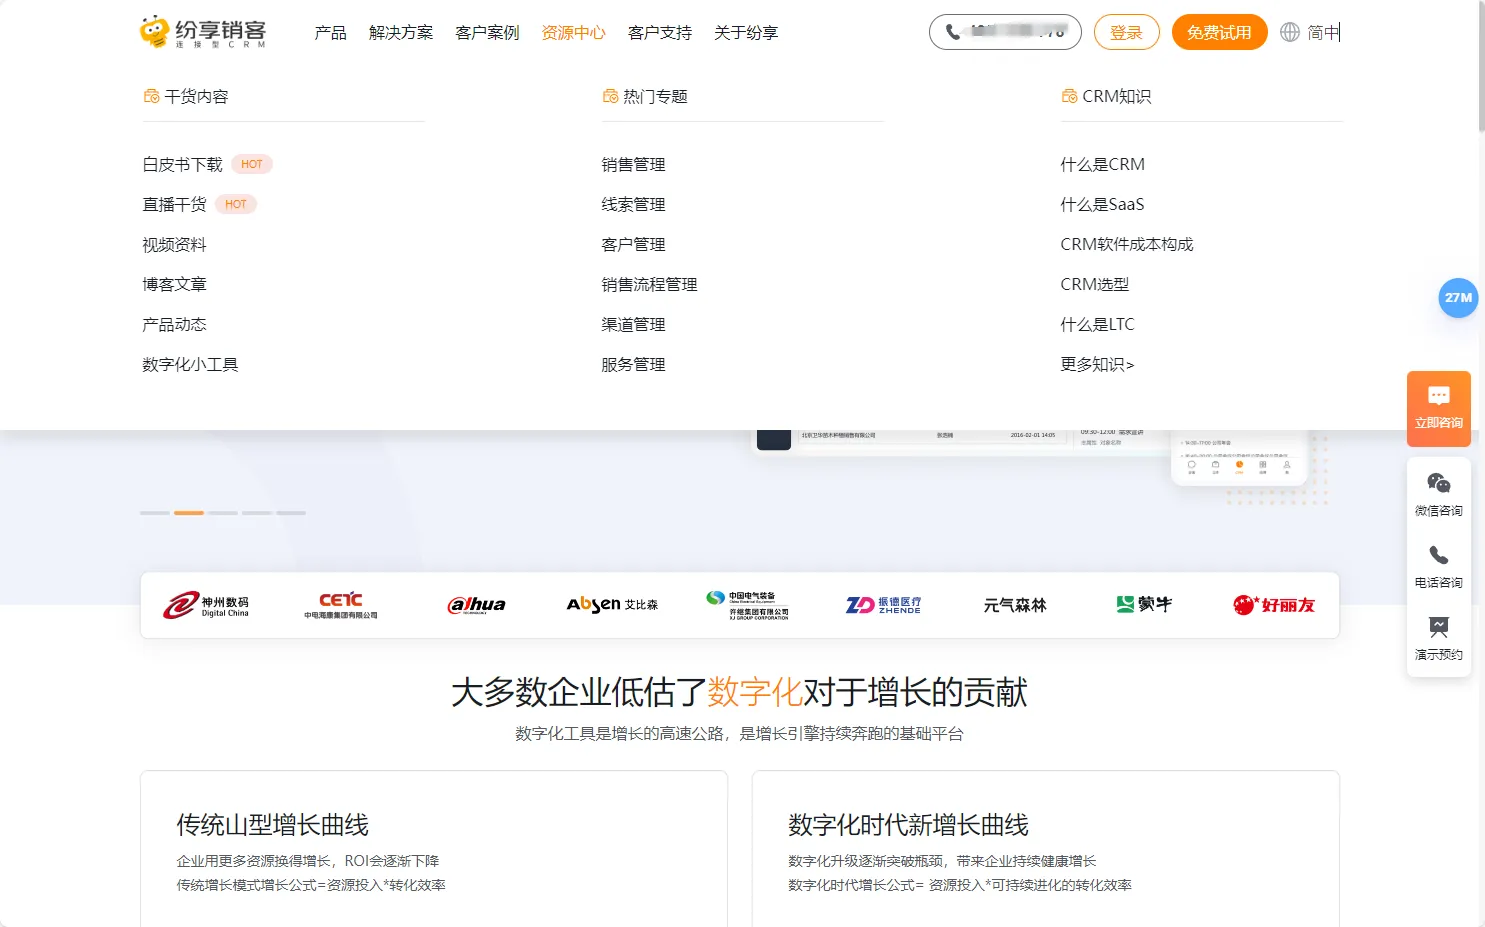Click the 27M blue badge
Image resolution: width=1485 pixels, height=927 pixels.
[1458, 298]
